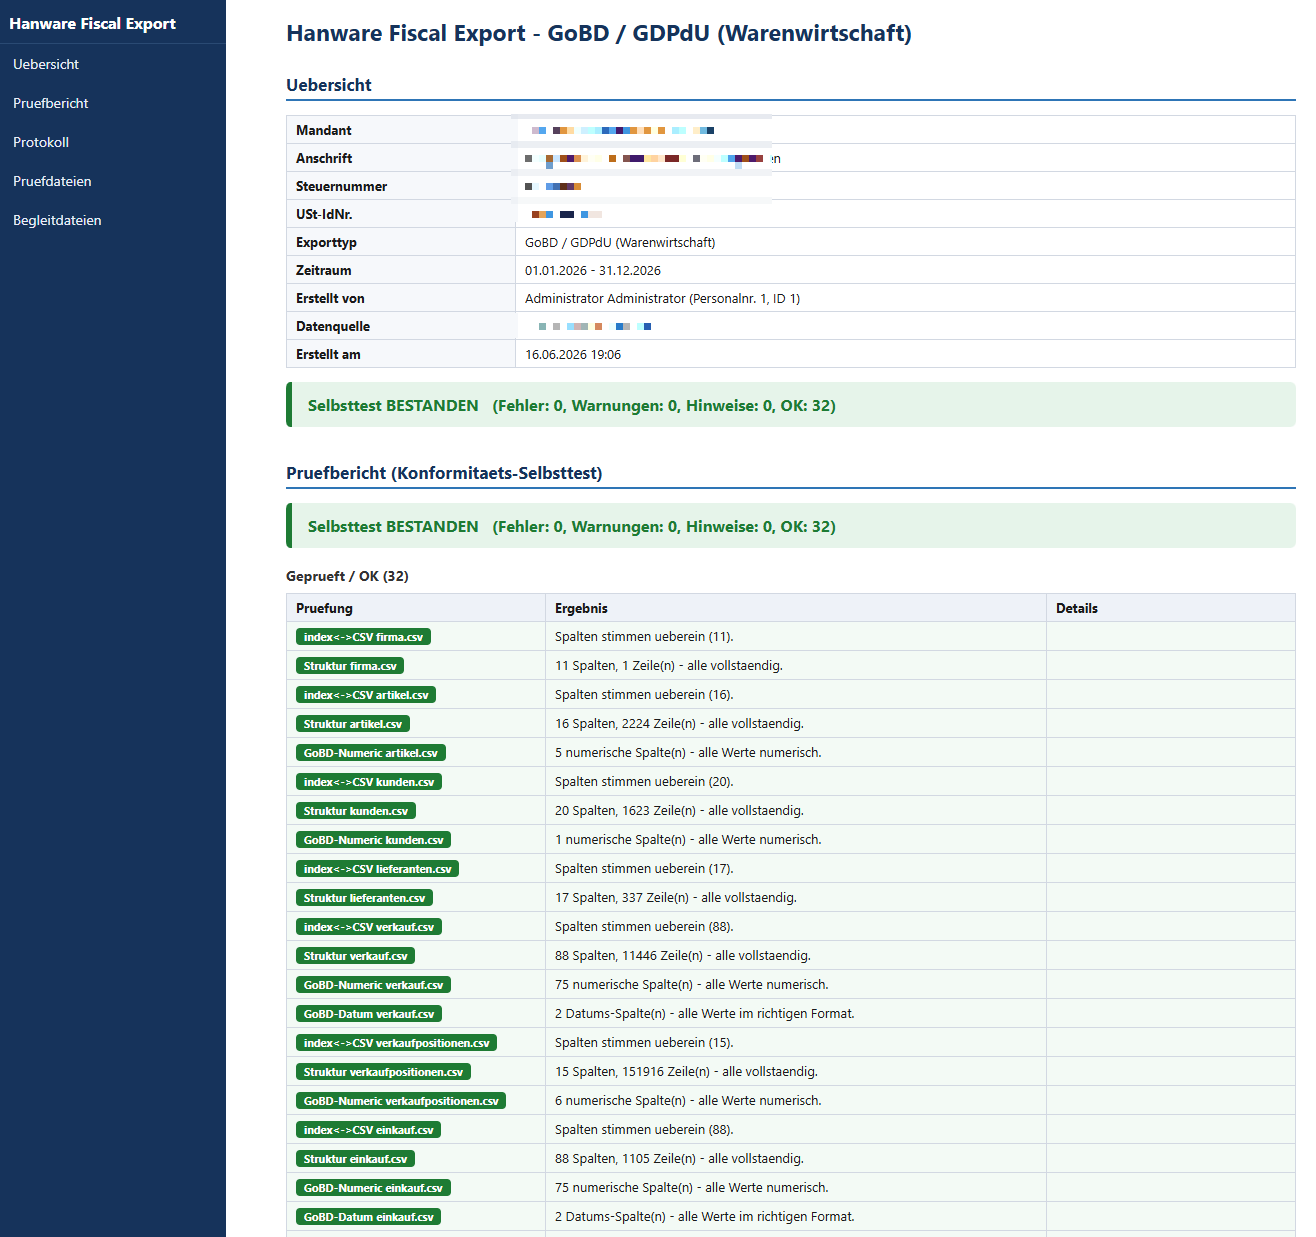The width and height of the screenshot is (1316, 1237).
Task: Go to Pruefbericht in the sidebar
Action: 51,103
